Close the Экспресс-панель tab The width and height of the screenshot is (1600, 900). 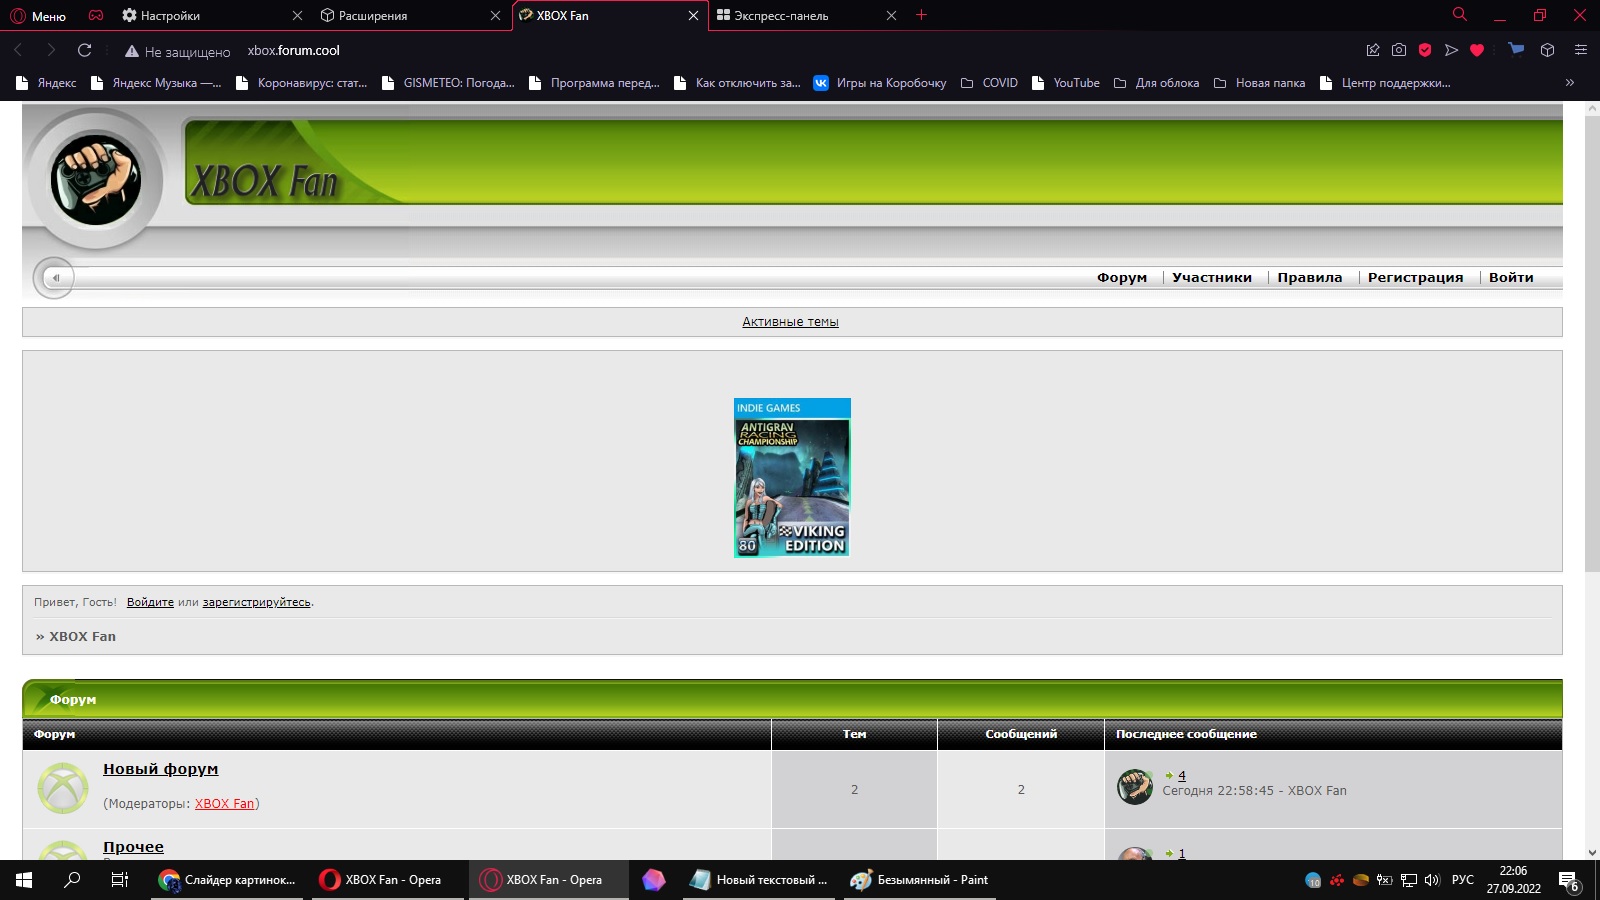[891, 16]
